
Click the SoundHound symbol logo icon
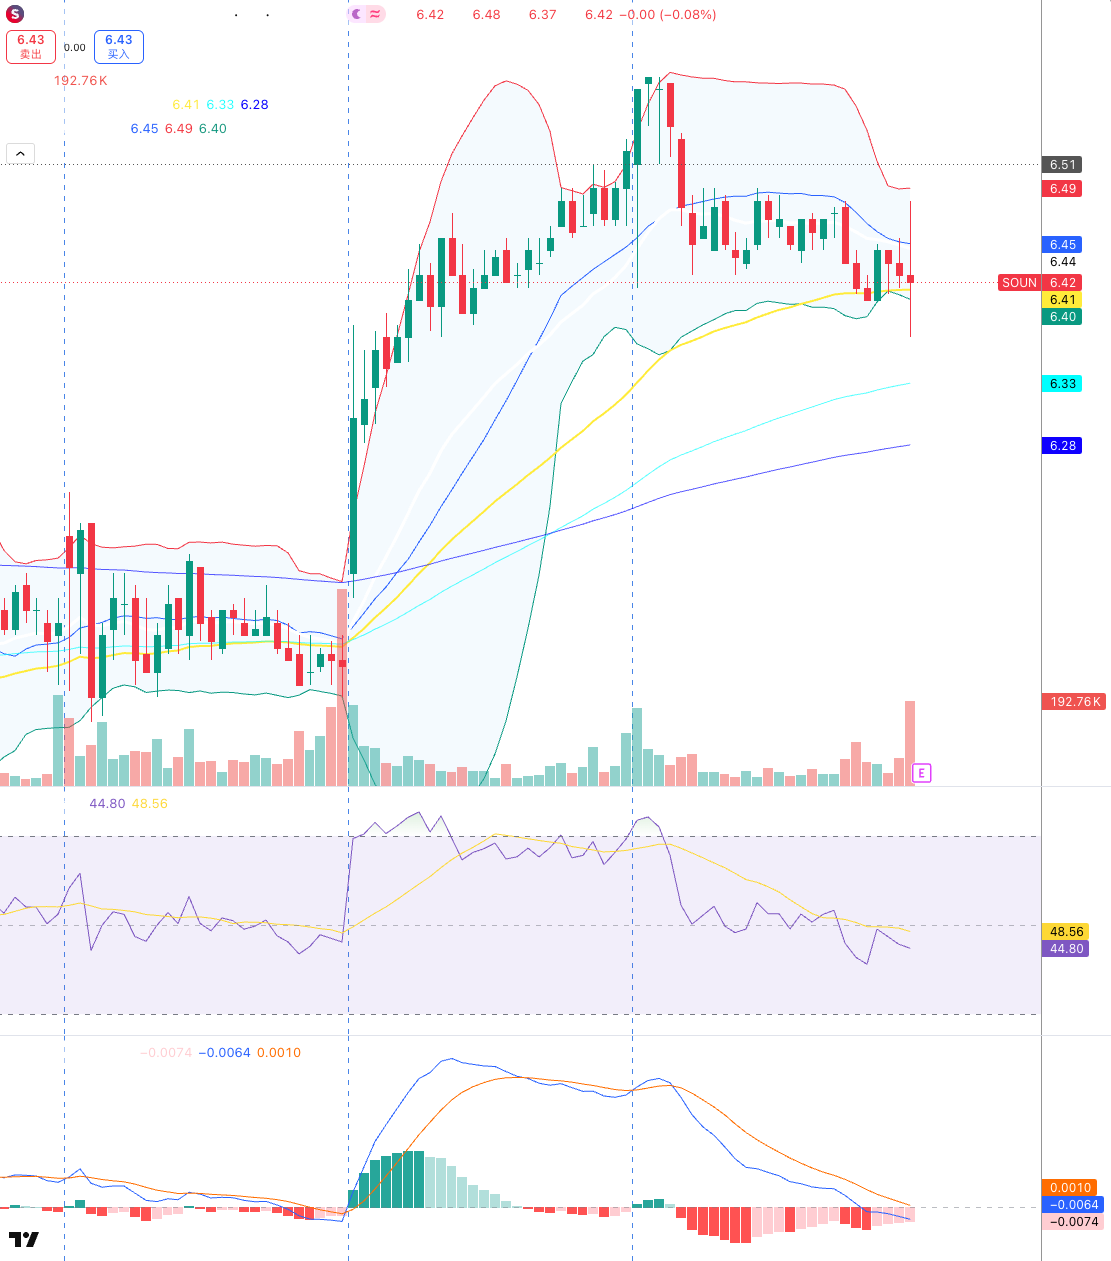click(x=15, y=15)
